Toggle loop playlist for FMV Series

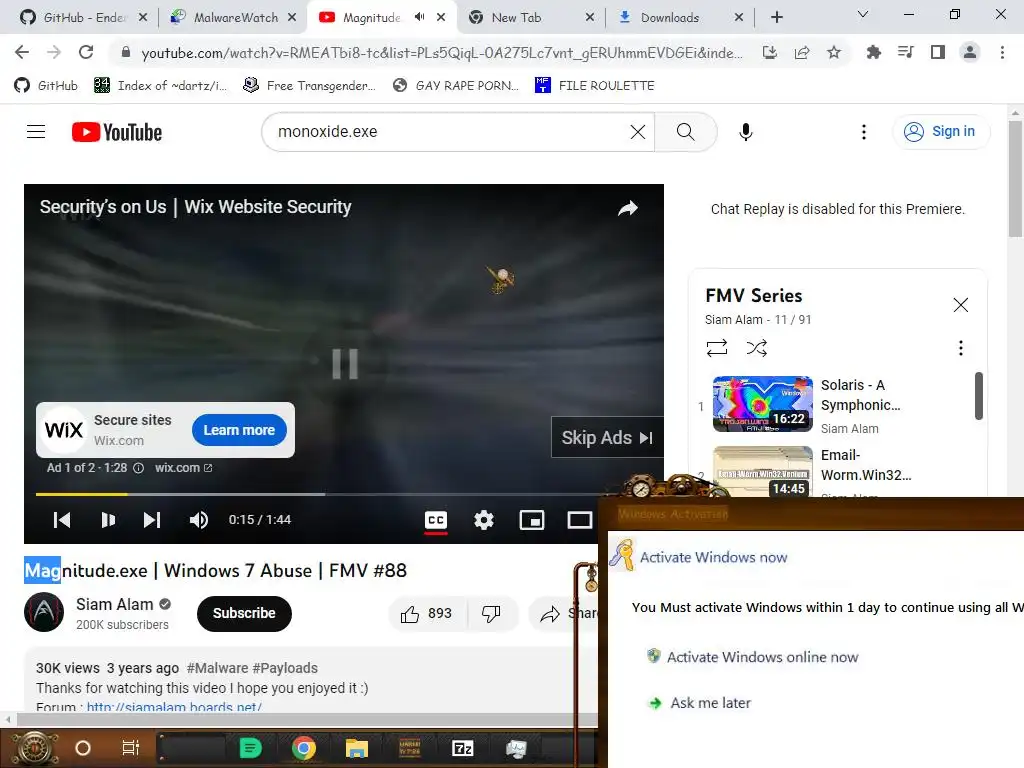[716, 347]
